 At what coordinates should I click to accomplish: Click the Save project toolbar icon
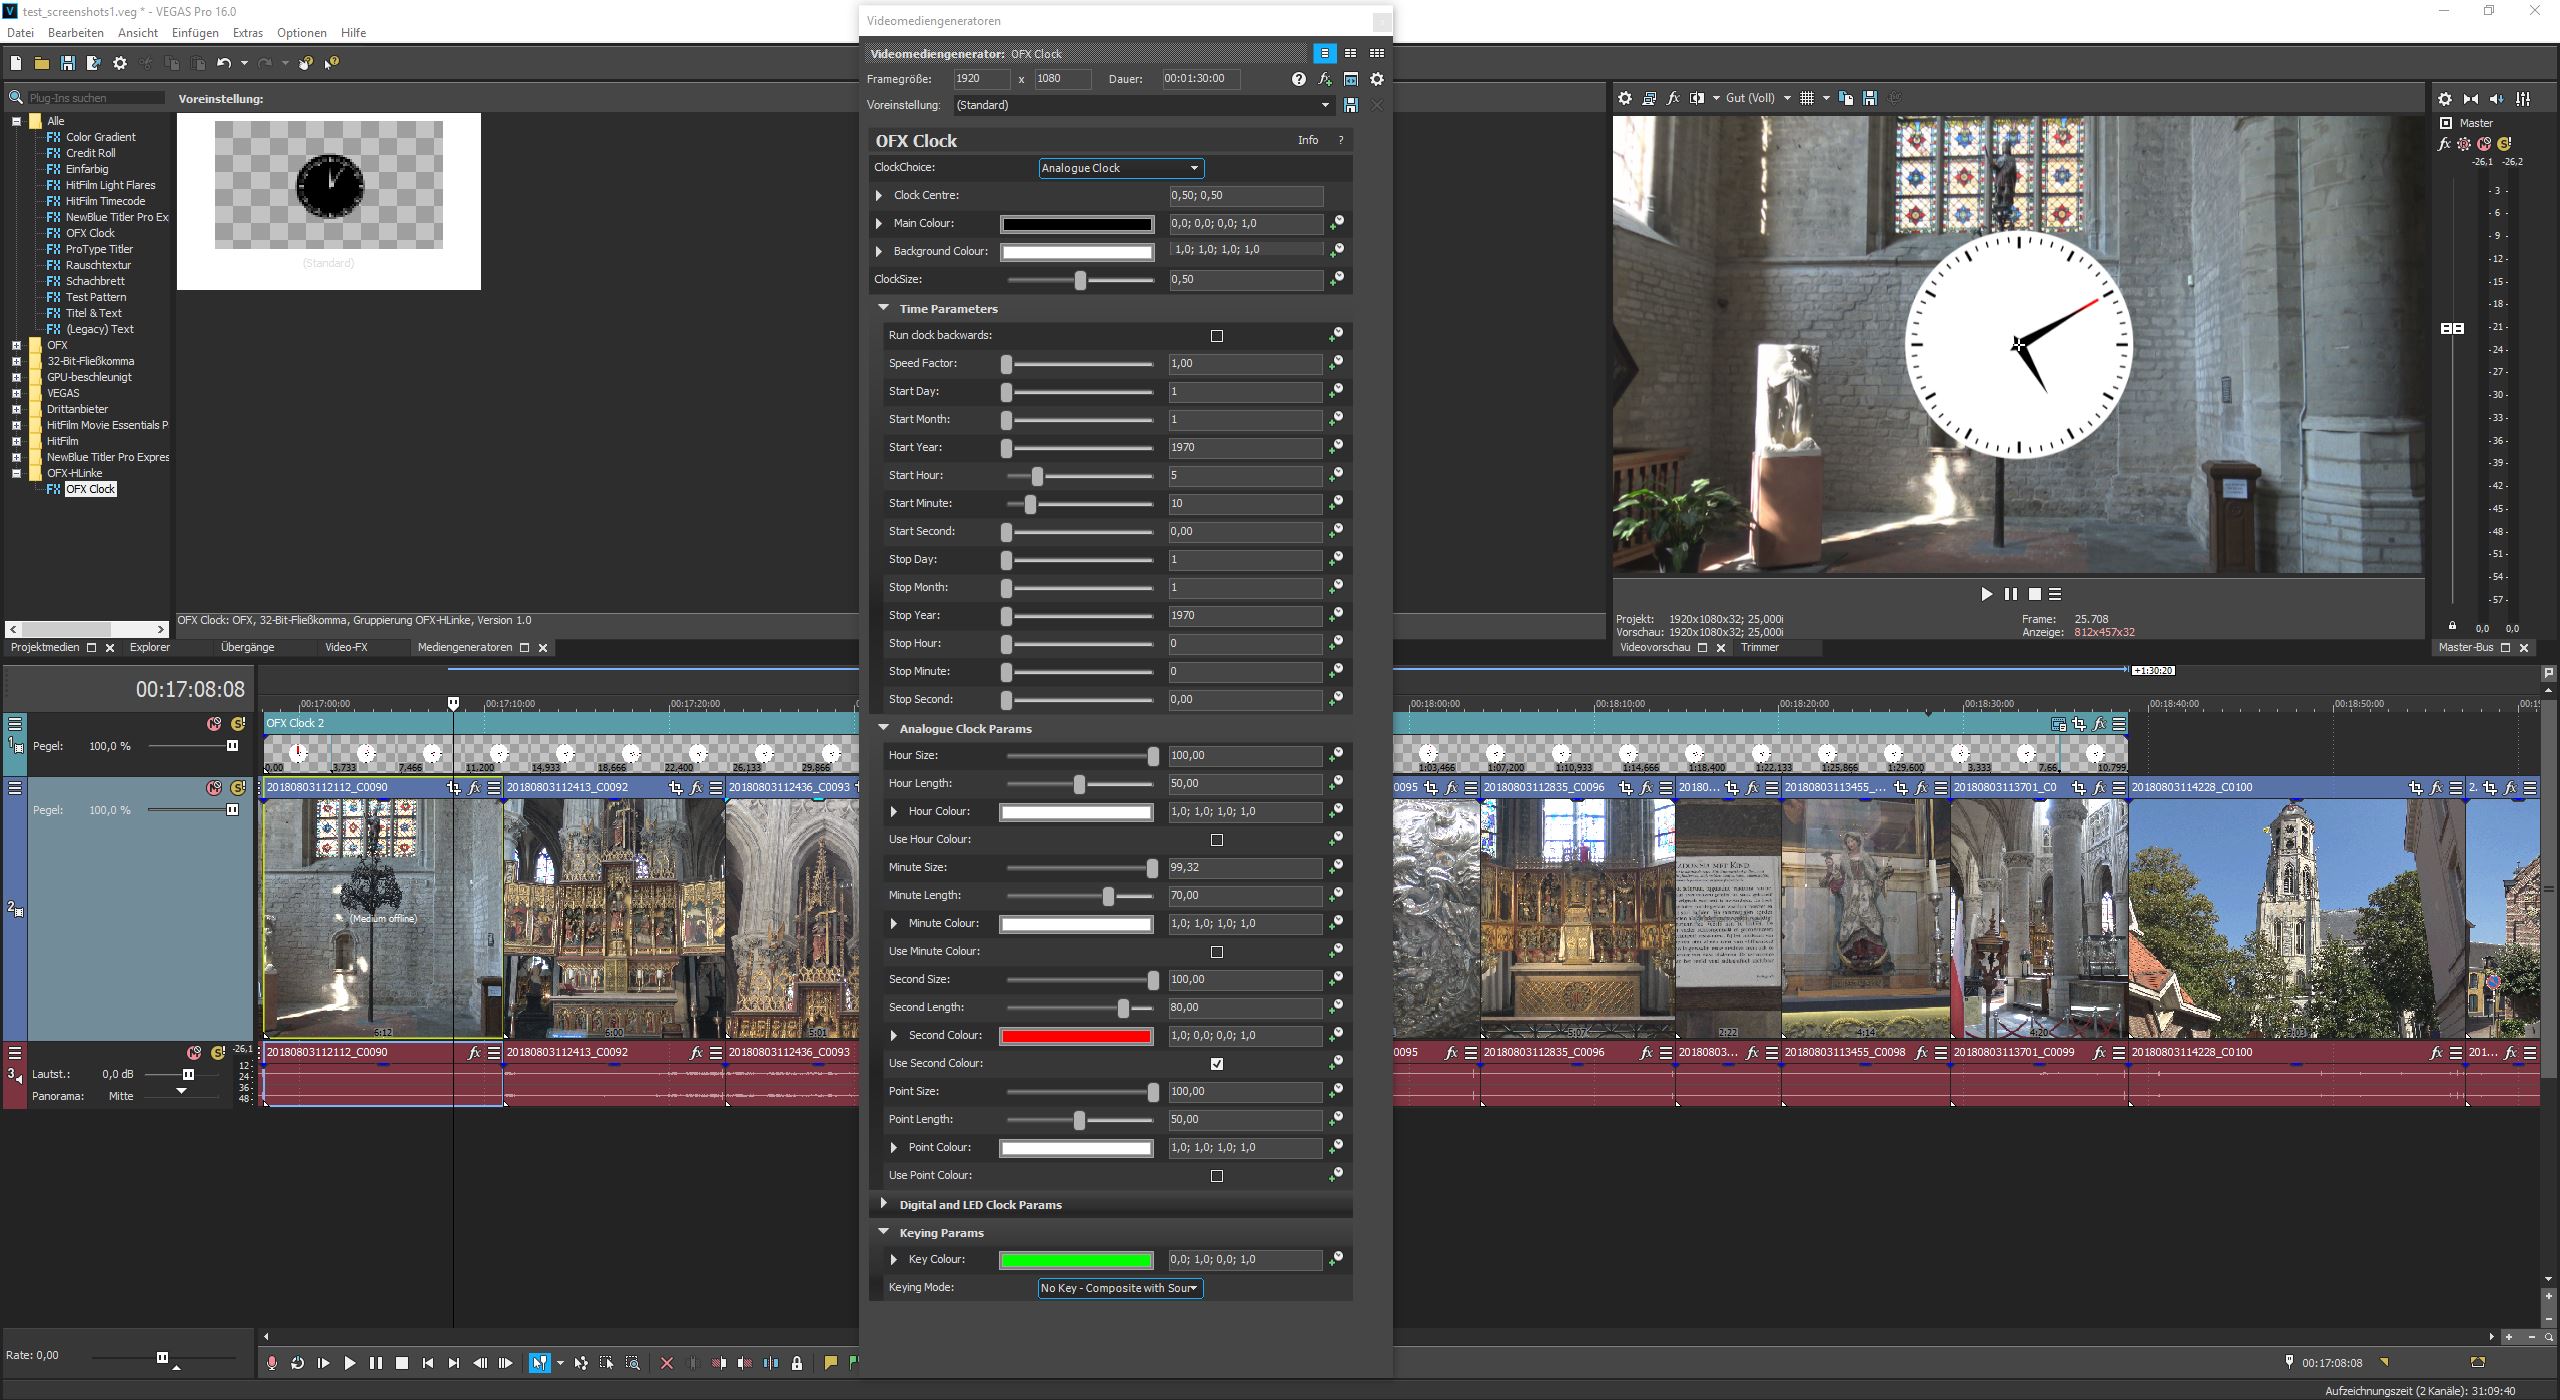(68, 63)
